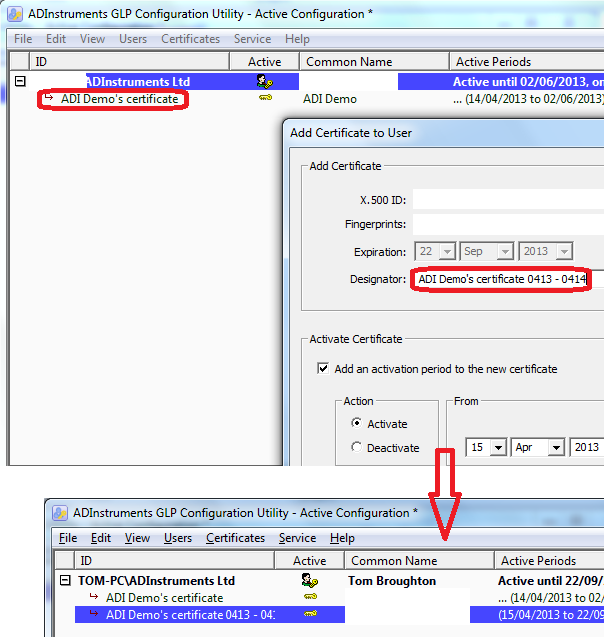
Task: Click the key icon beside ADI Demo in top window
Action: 264,99
